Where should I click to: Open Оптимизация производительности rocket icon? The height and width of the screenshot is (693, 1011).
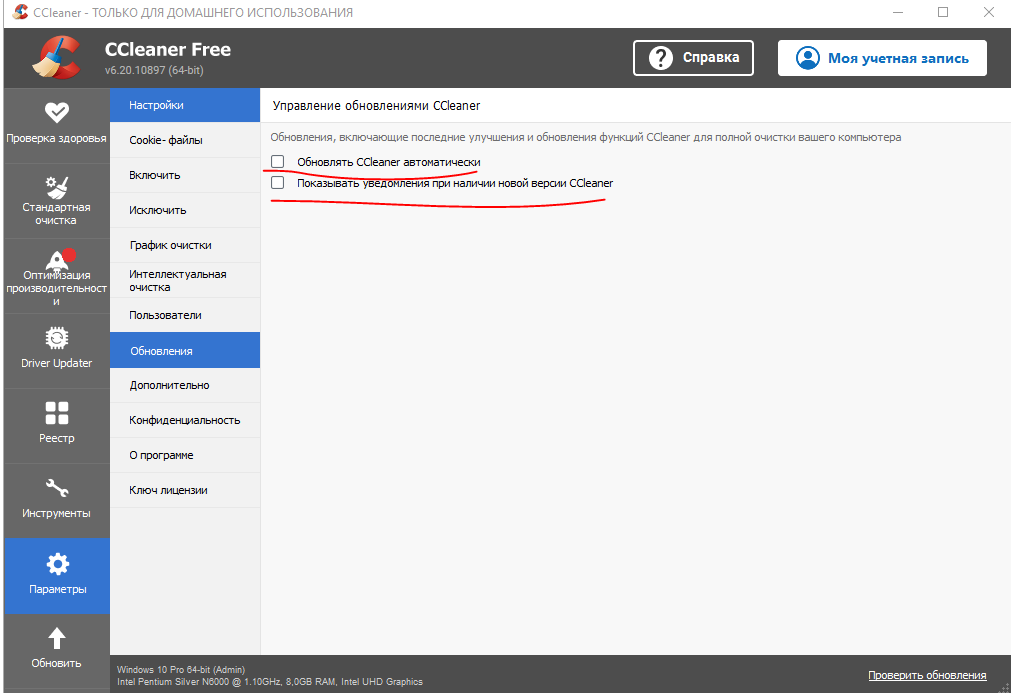[58, 260]
